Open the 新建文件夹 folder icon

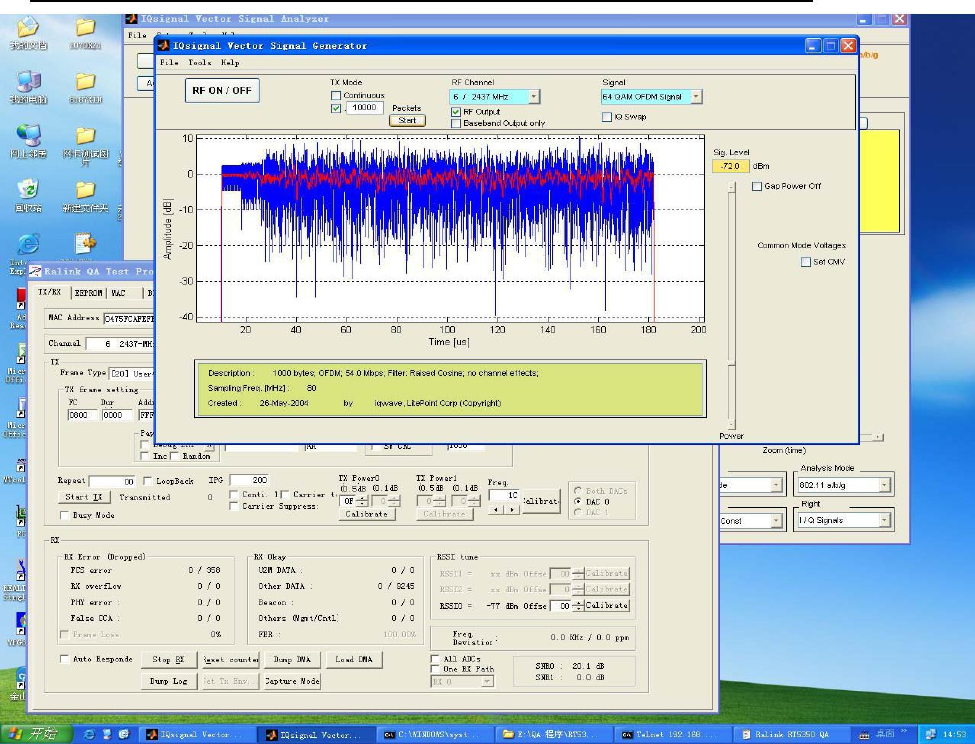pos(85,190)
